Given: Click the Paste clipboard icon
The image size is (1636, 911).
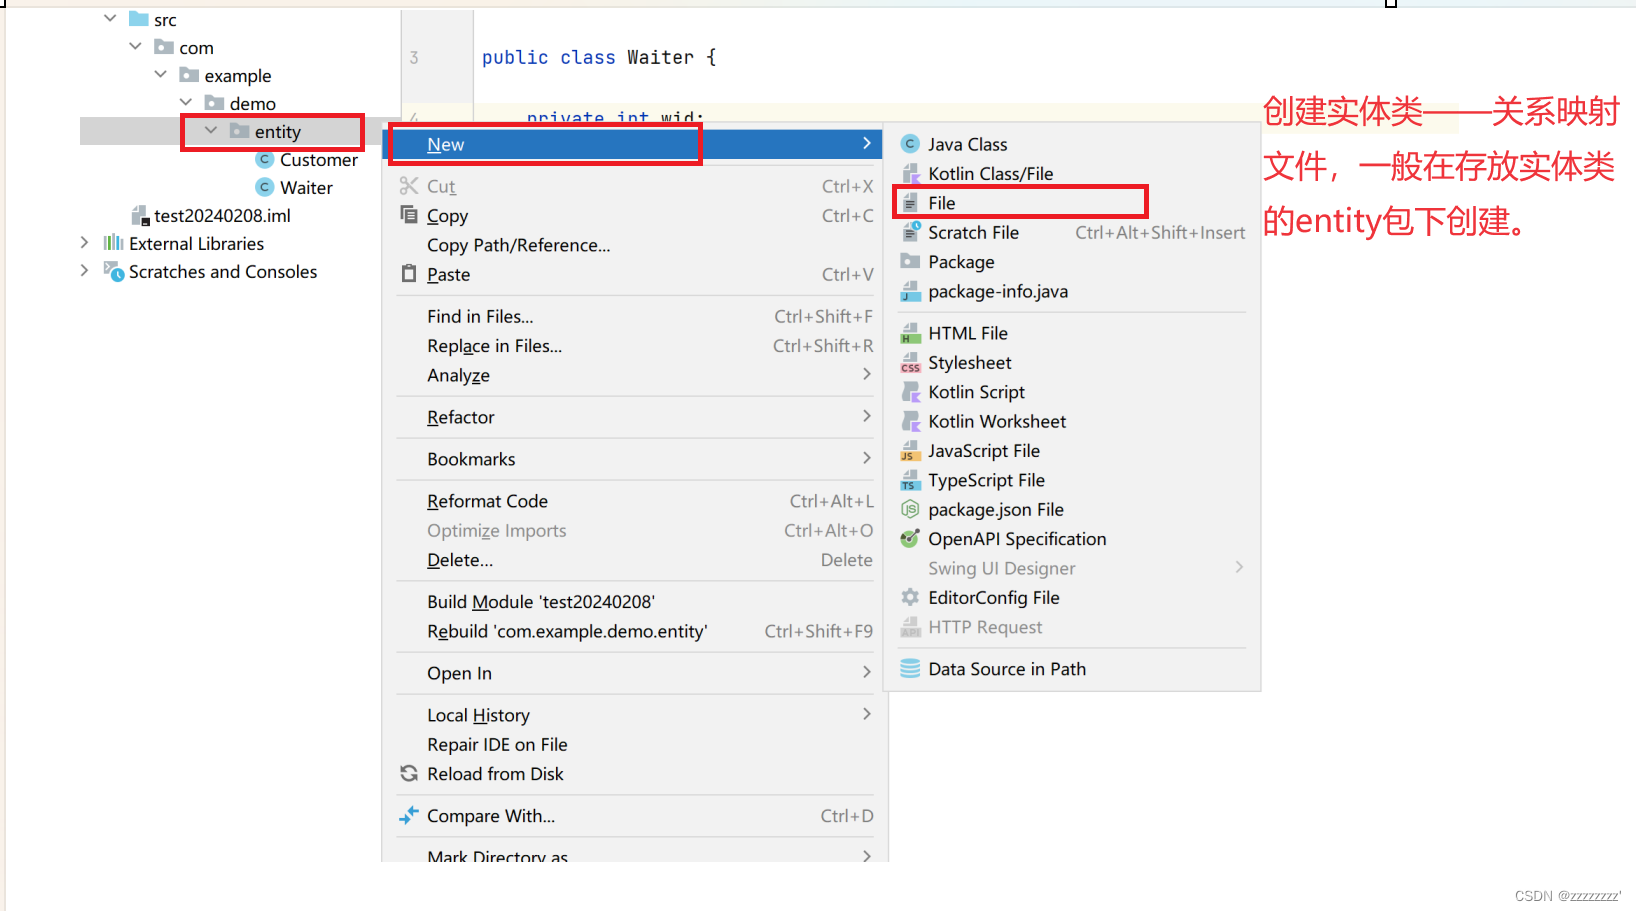Looking at the screenshot, I should [x=408, y=273].
